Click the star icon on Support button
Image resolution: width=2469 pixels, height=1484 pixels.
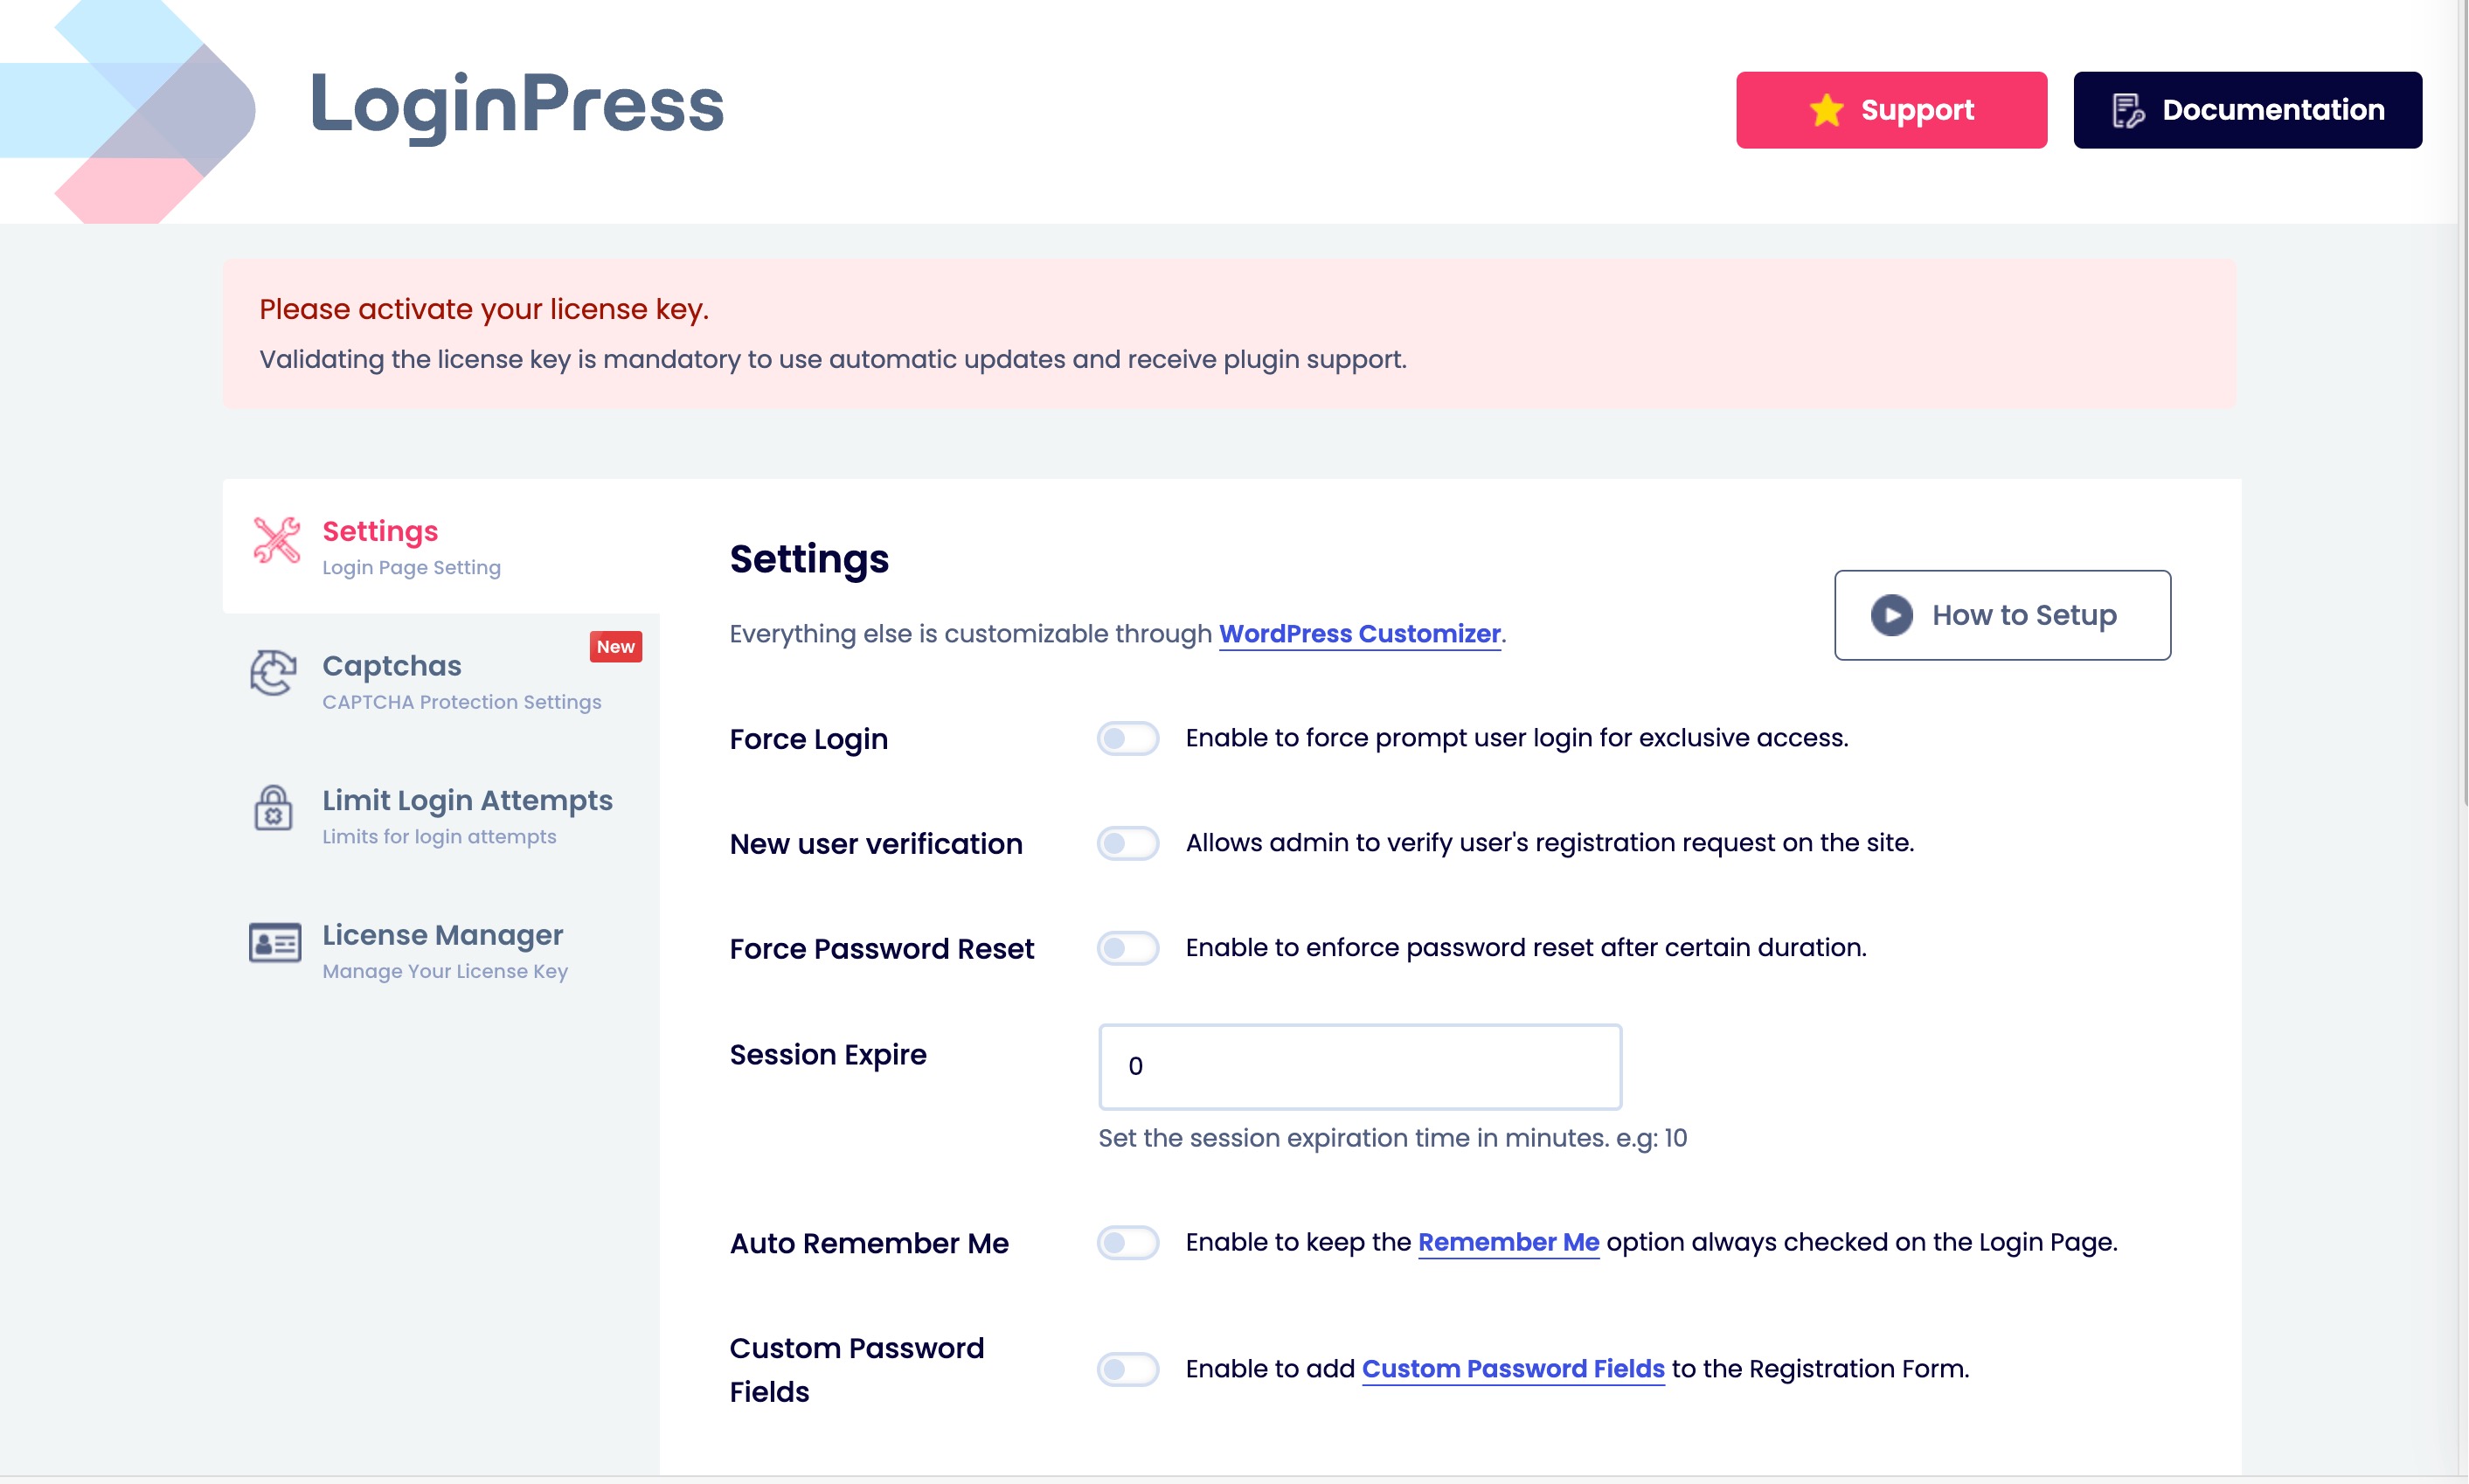tap(1826, 110)
